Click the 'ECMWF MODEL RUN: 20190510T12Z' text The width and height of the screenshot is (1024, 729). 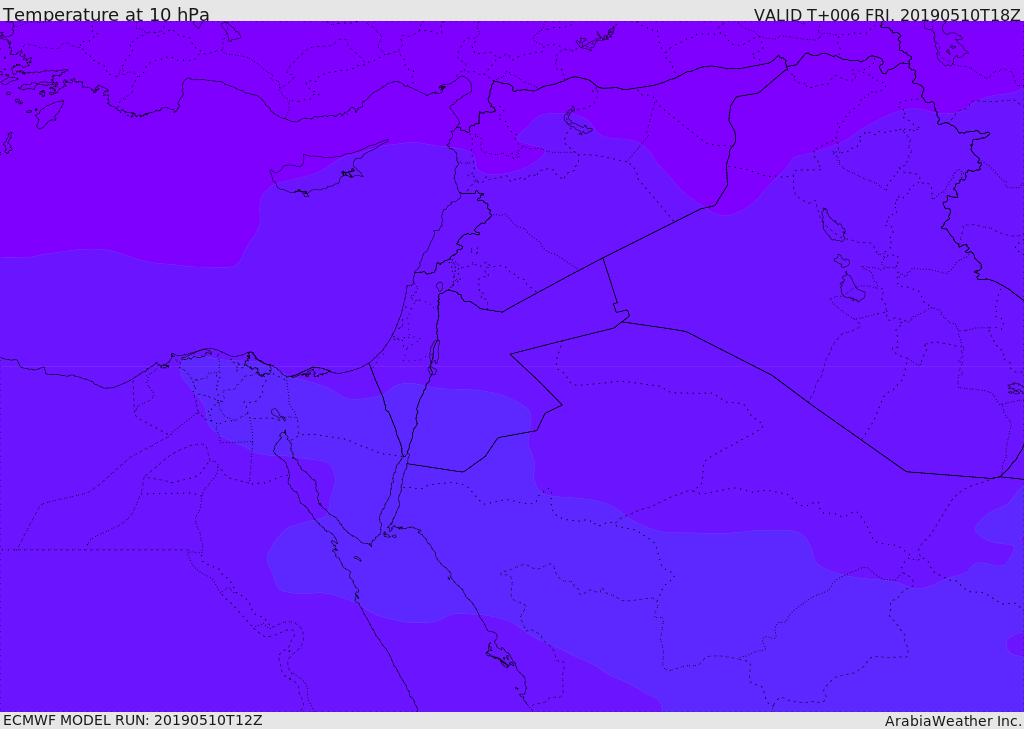(x=133, y=720)
